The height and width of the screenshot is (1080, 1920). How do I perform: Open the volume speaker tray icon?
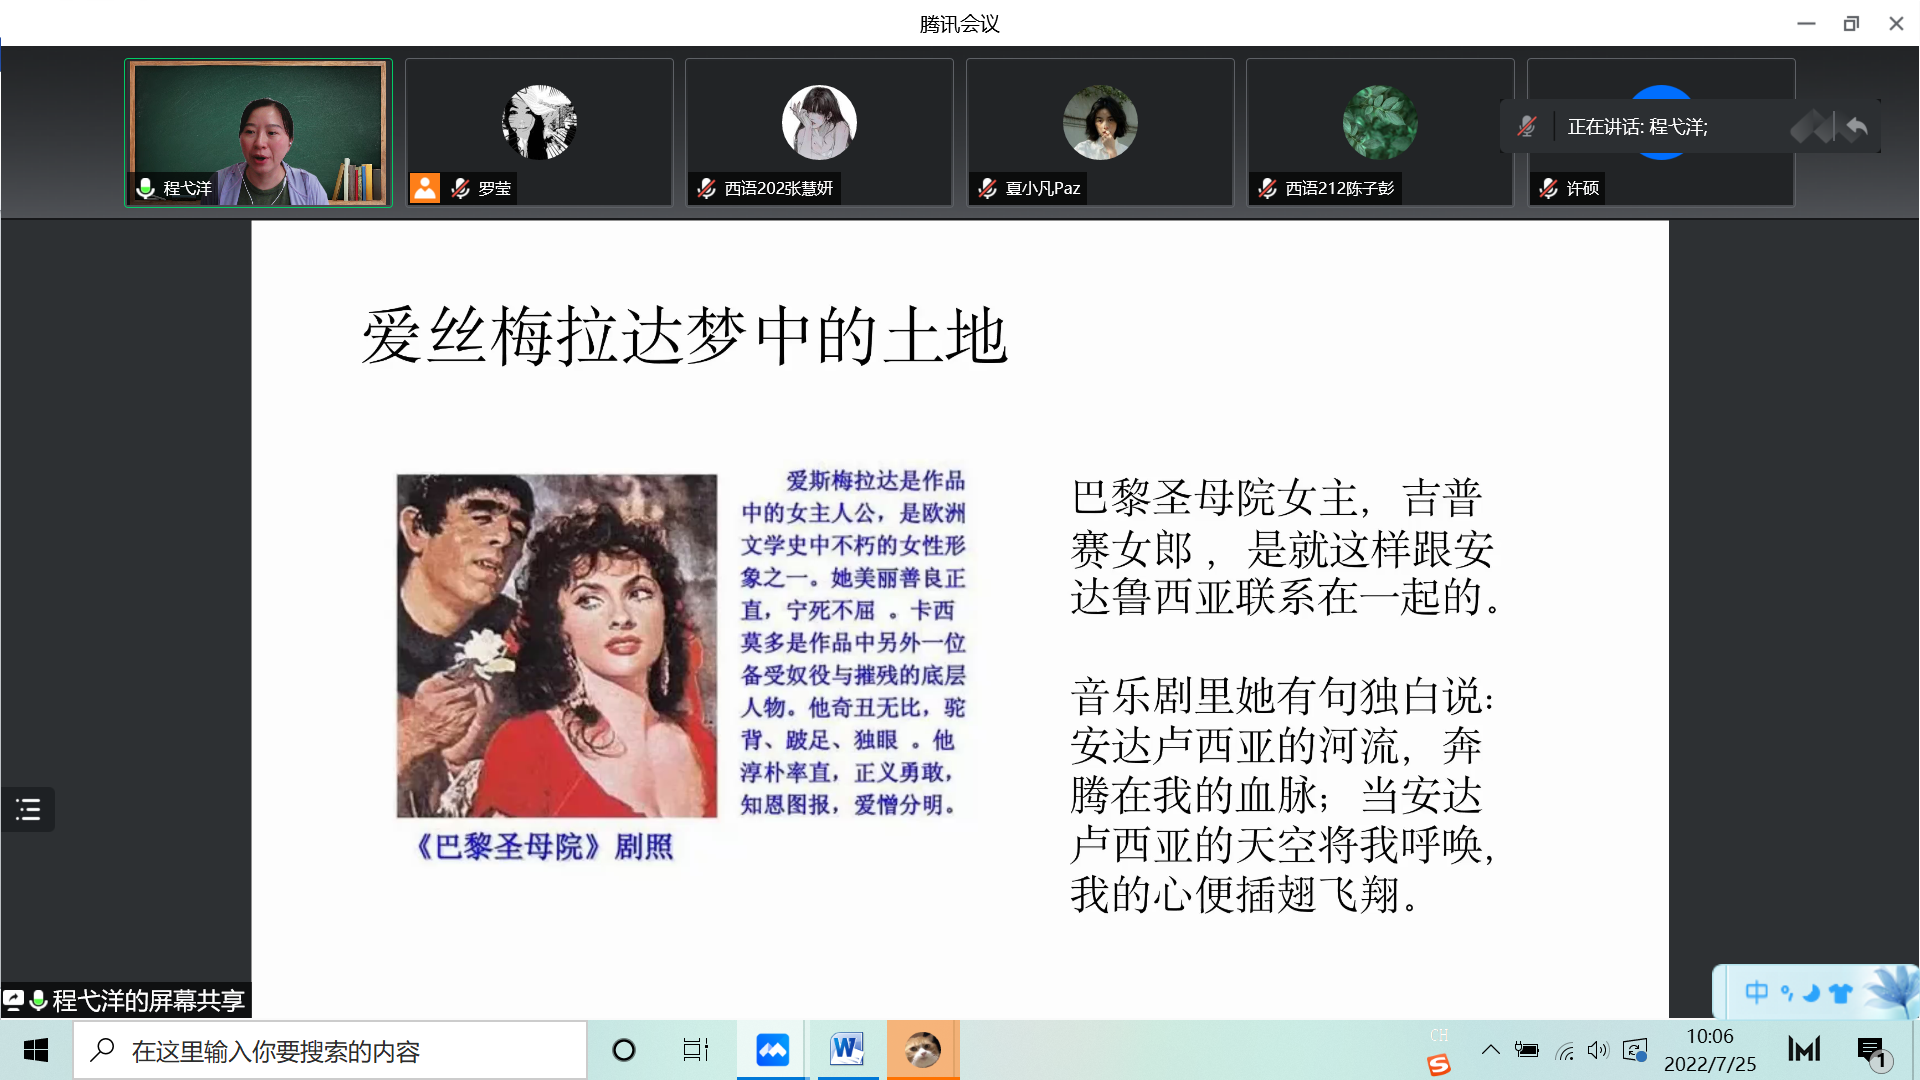pyautogui.click(x=1598, y=1050)
